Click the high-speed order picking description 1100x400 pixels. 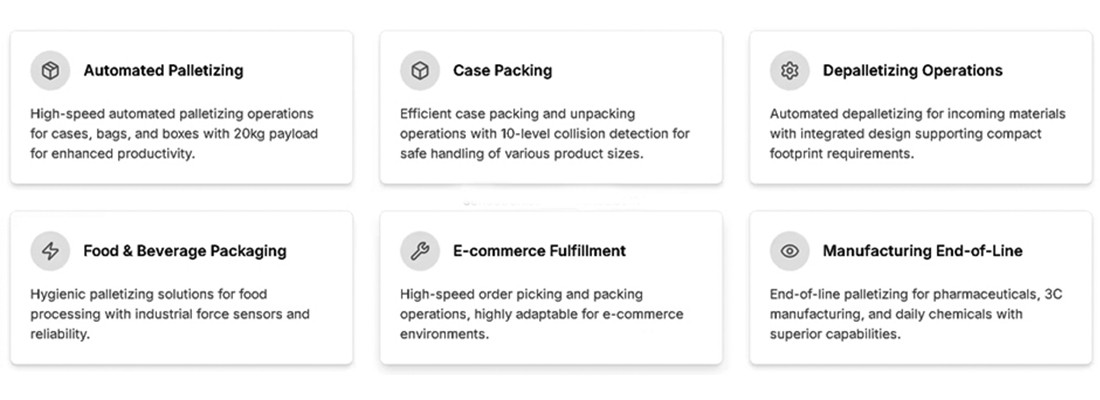click(x=541, y=314)
